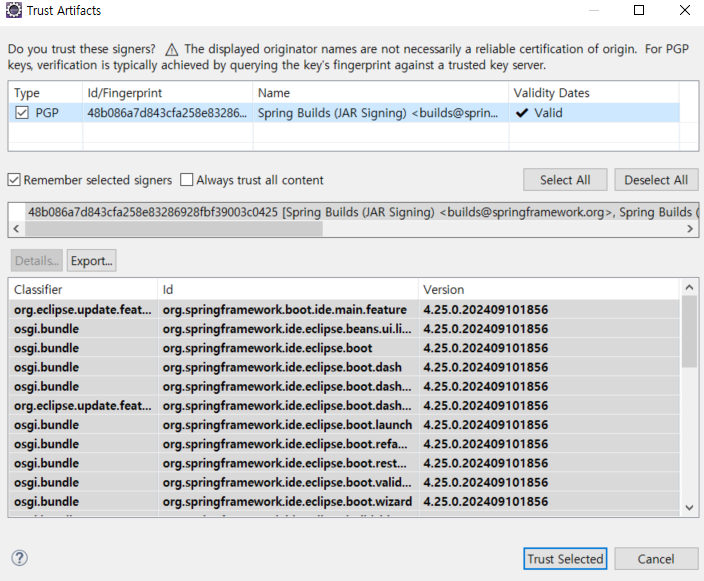Click horizontal scrollbar right arrow
The height and width of the screenshot is (581, 704).
tap(690, 229)
